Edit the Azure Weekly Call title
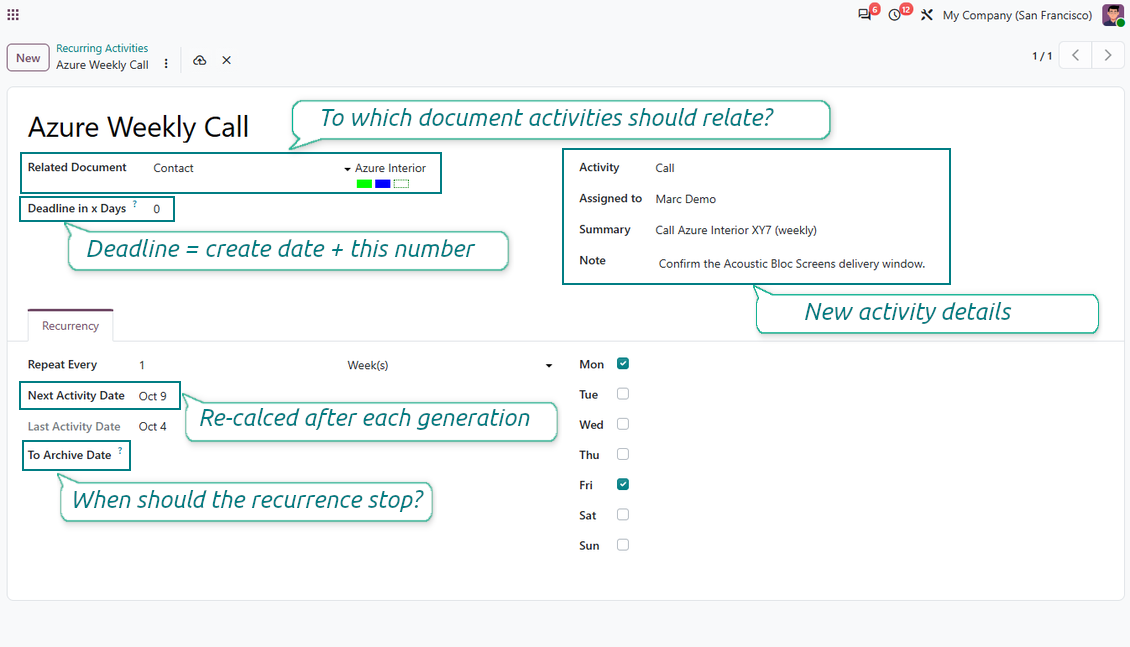The width and height of the screenshot is (1130, 647). 138,128
